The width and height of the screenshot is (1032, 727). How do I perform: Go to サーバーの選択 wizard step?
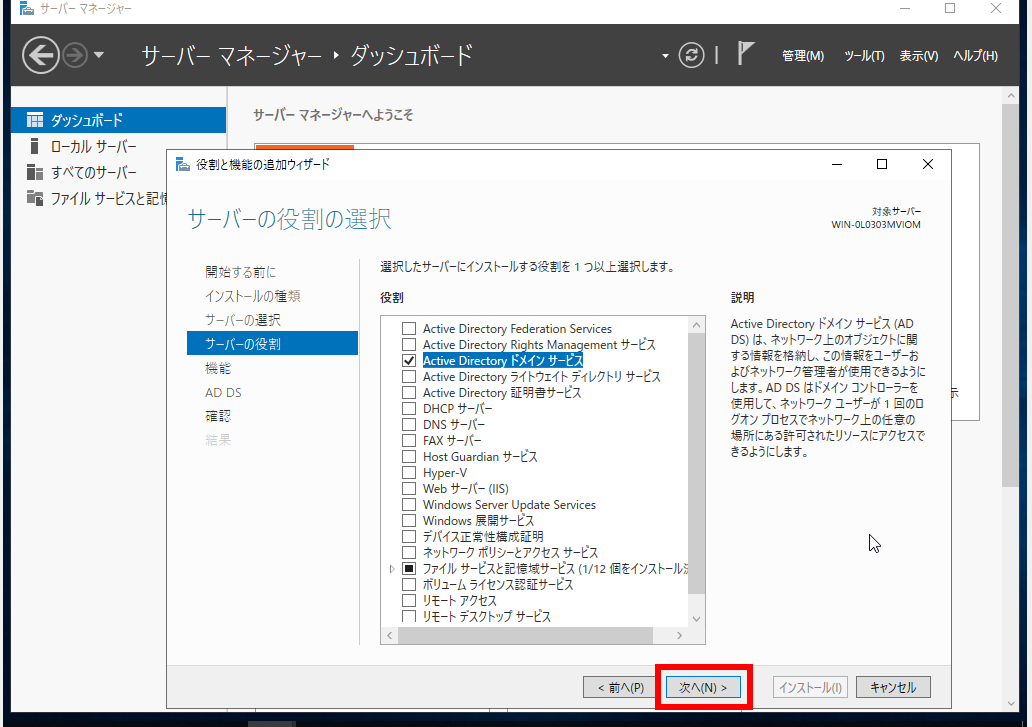click(x=243, y=320)
